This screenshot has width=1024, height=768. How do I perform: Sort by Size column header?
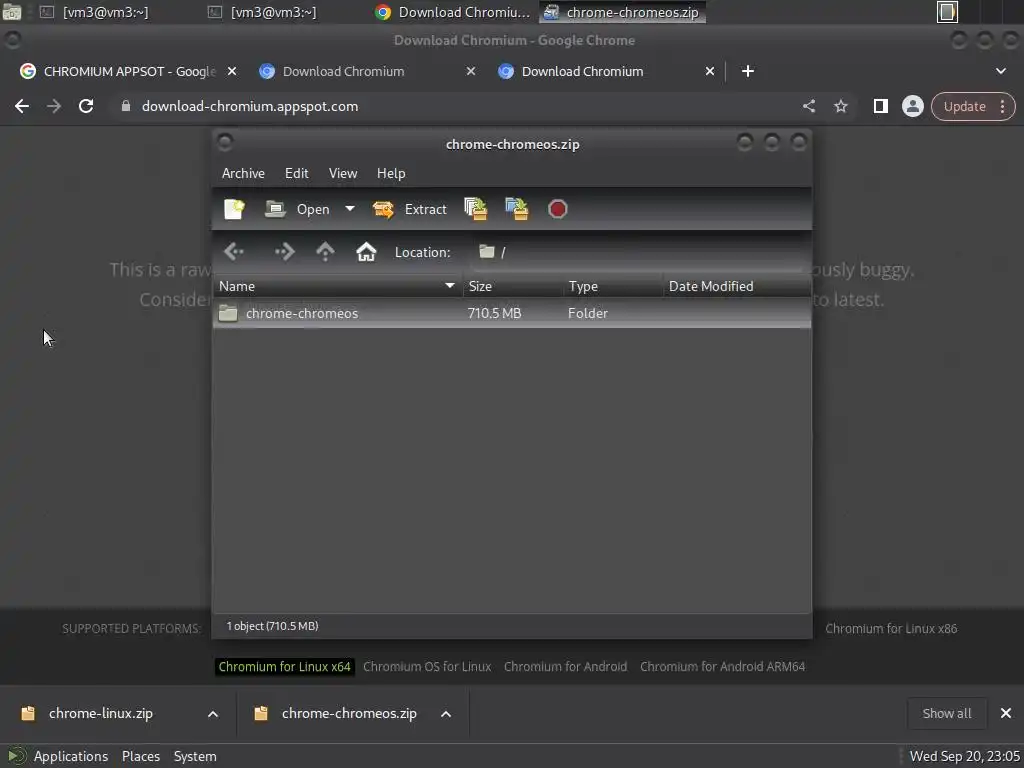click(513, 286)
